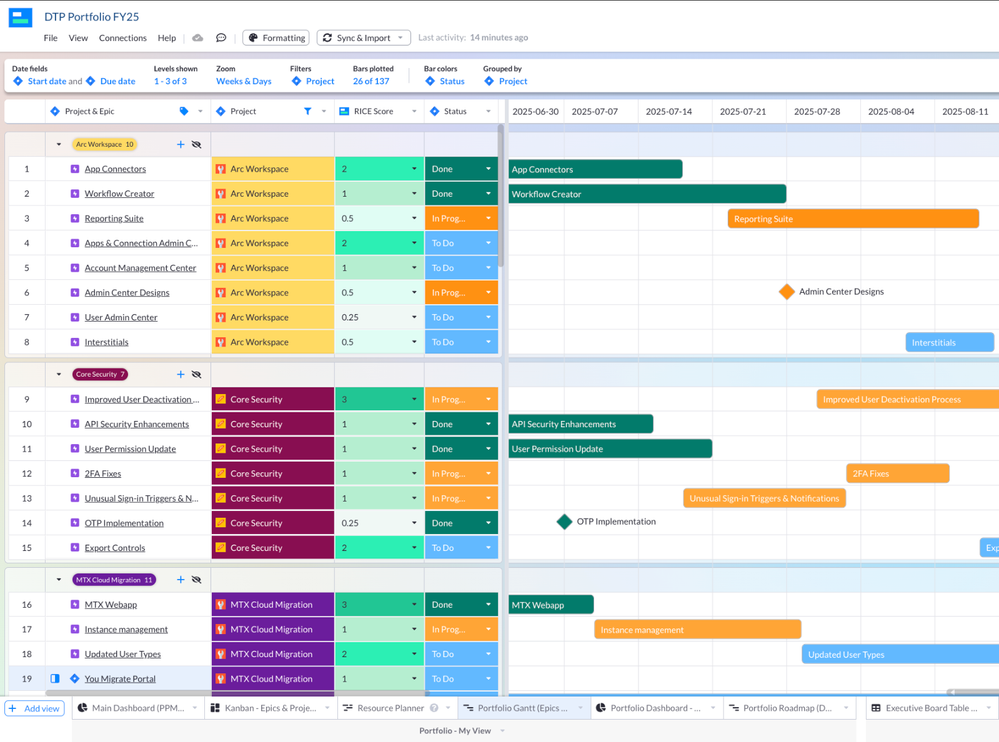Click epic icon beside Reporting Suite

(75, 218)
